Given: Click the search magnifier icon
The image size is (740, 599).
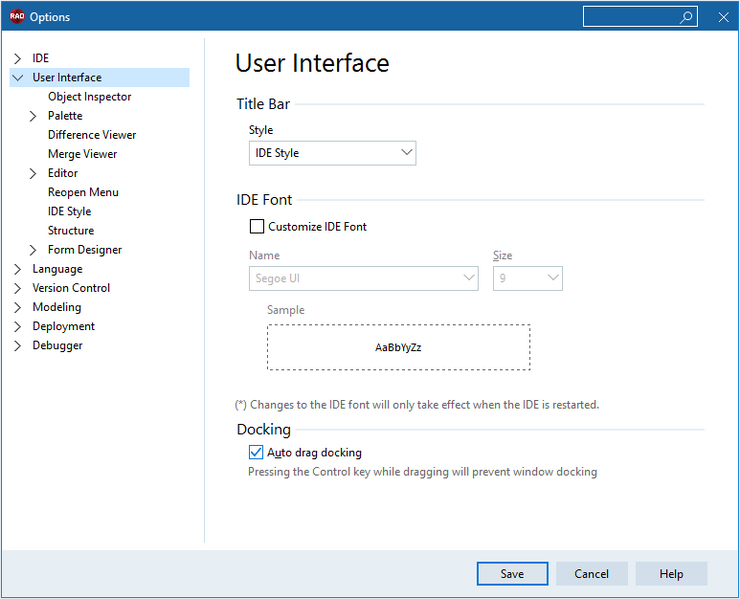Looking at the screenshot, I should click(686, 17).
